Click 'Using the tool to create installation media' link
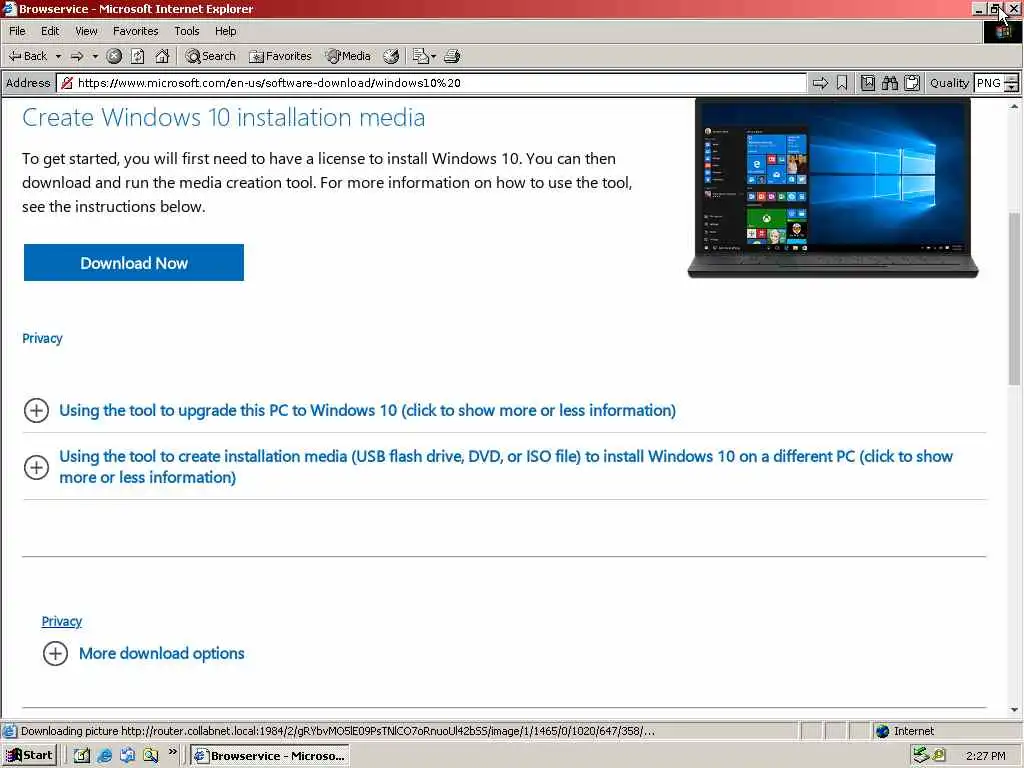Image resolution: width=1024 pixels, height=768 pixels. [505, 467]
